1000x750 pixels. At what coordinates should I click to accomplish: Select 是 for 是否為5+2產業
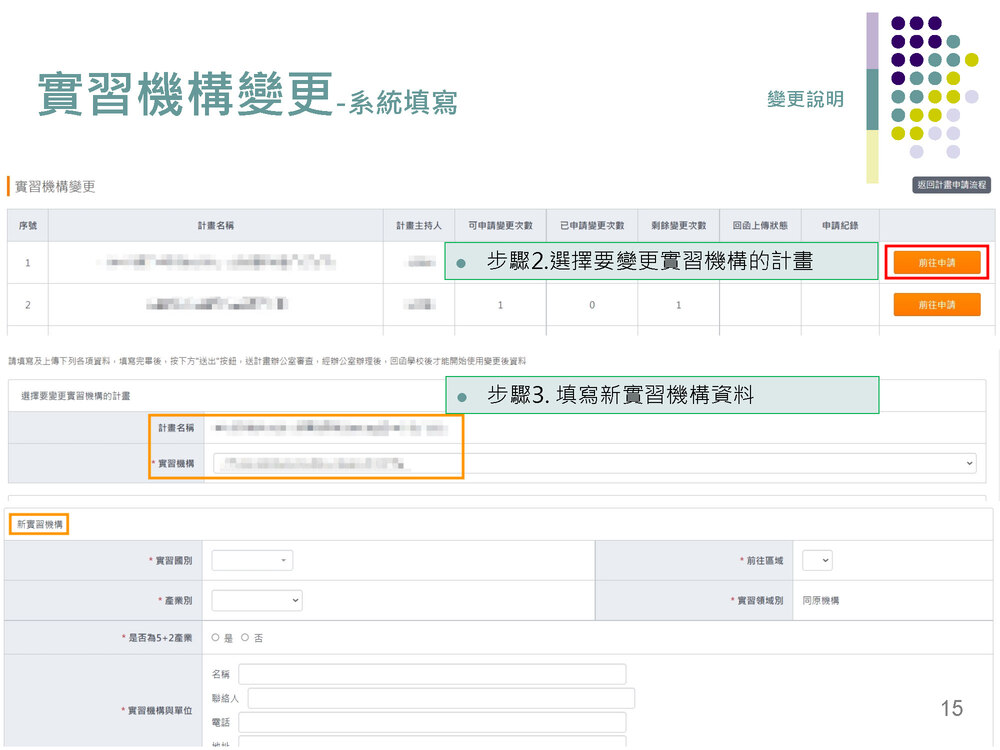[x=216, y=637]
